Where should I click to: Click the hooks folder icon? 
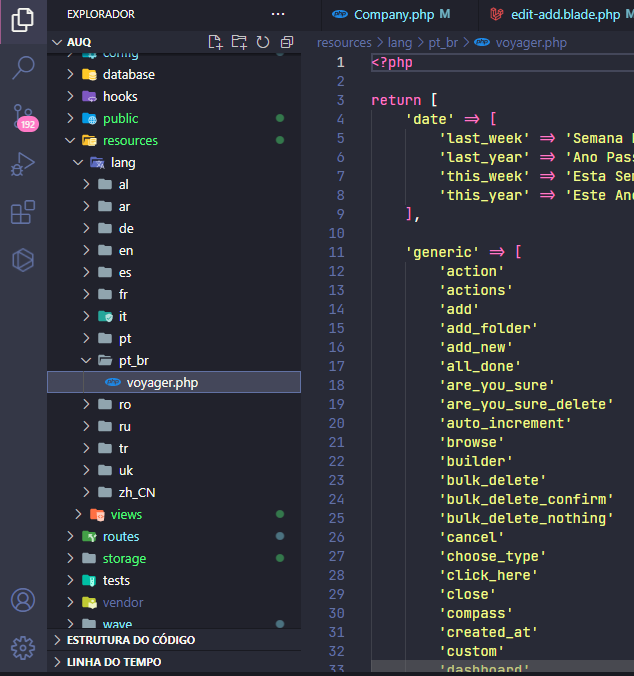pos(90,97)
